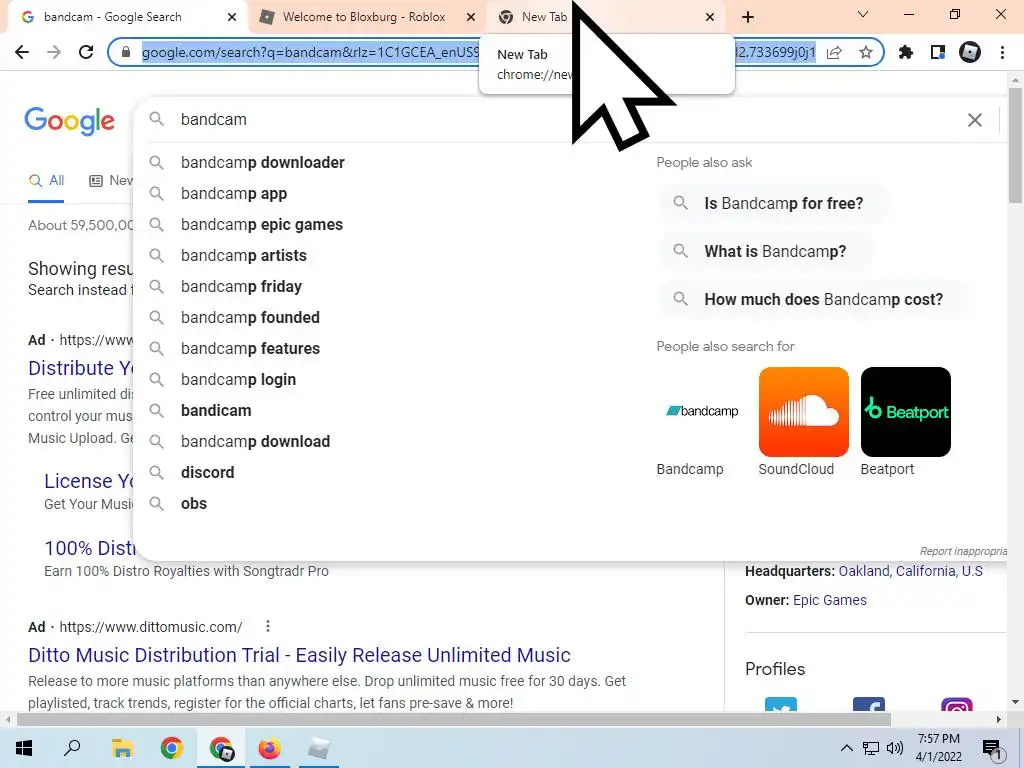This screenshot has height=768, width=1024.
Task: Open the side panel icon
Action: (938, 52)
